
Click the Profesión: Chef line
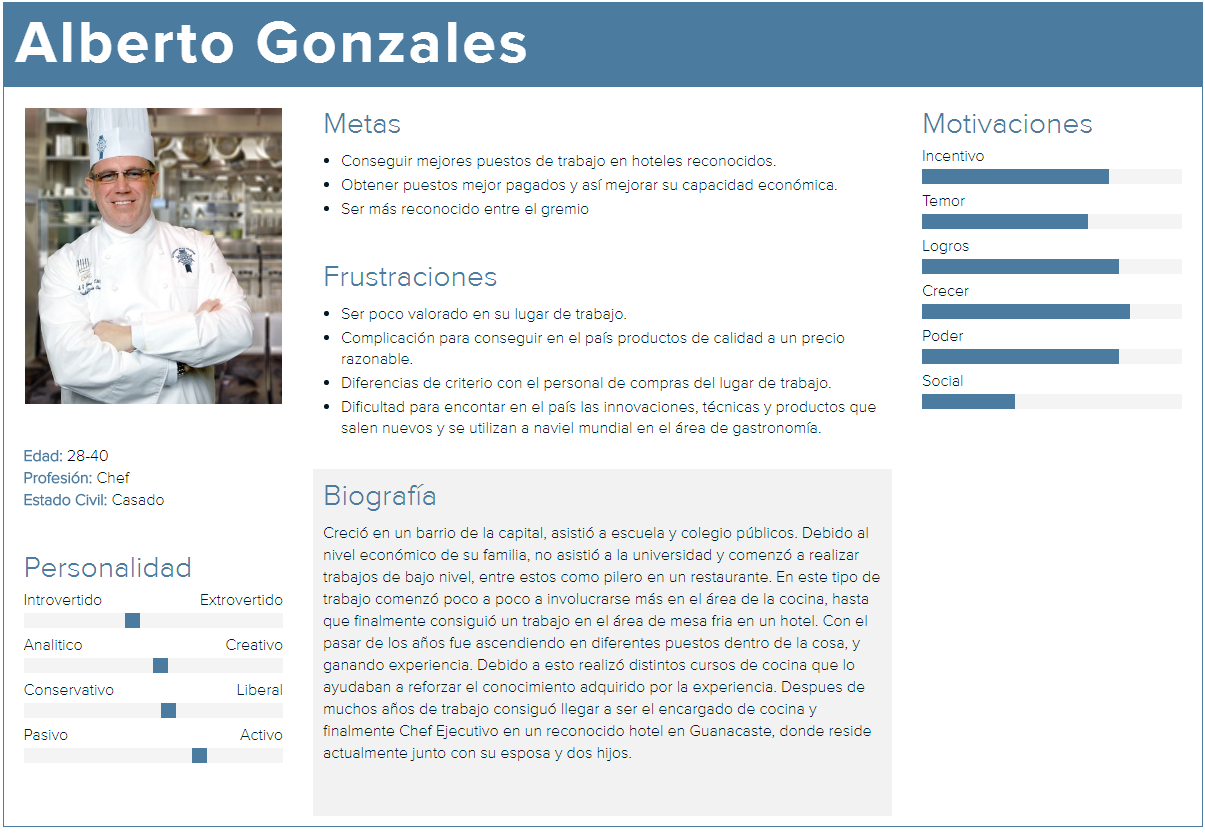tap(77, 478)
